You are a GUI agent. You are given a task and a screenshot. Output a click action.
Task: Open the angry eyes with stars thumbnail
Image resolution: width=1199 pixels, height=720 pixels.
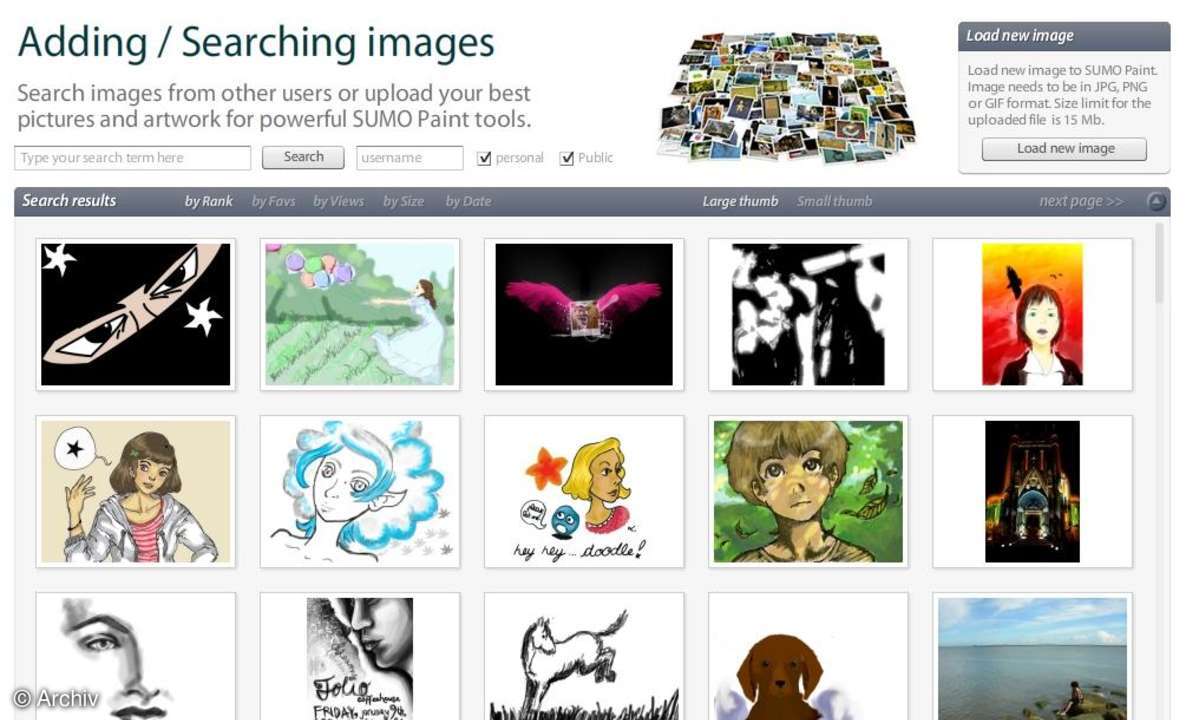point(135,314)
